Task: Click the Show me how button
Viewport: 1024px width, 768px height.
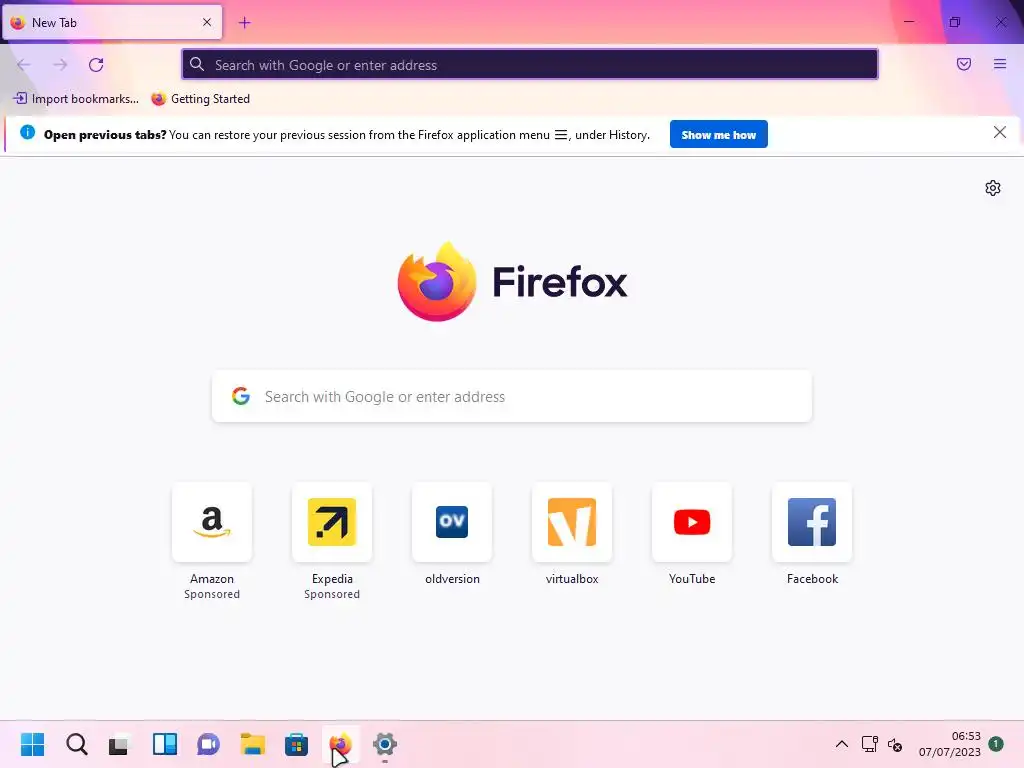Action: [x=718, y=135]
